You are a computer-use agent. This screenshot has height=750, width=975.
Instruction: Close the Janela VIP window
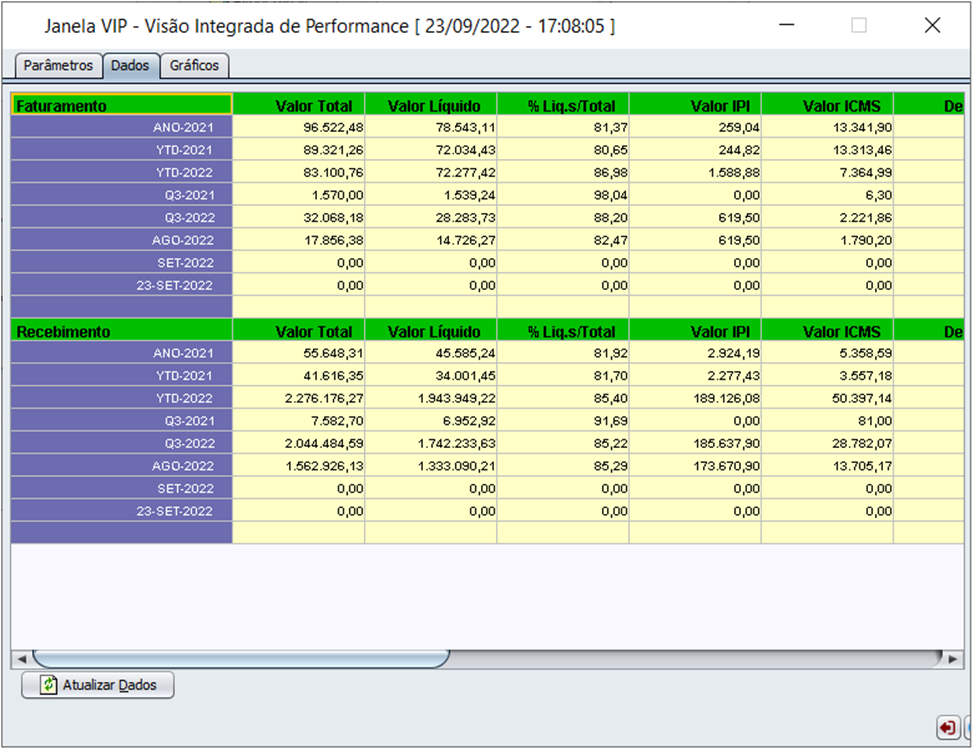932,26
